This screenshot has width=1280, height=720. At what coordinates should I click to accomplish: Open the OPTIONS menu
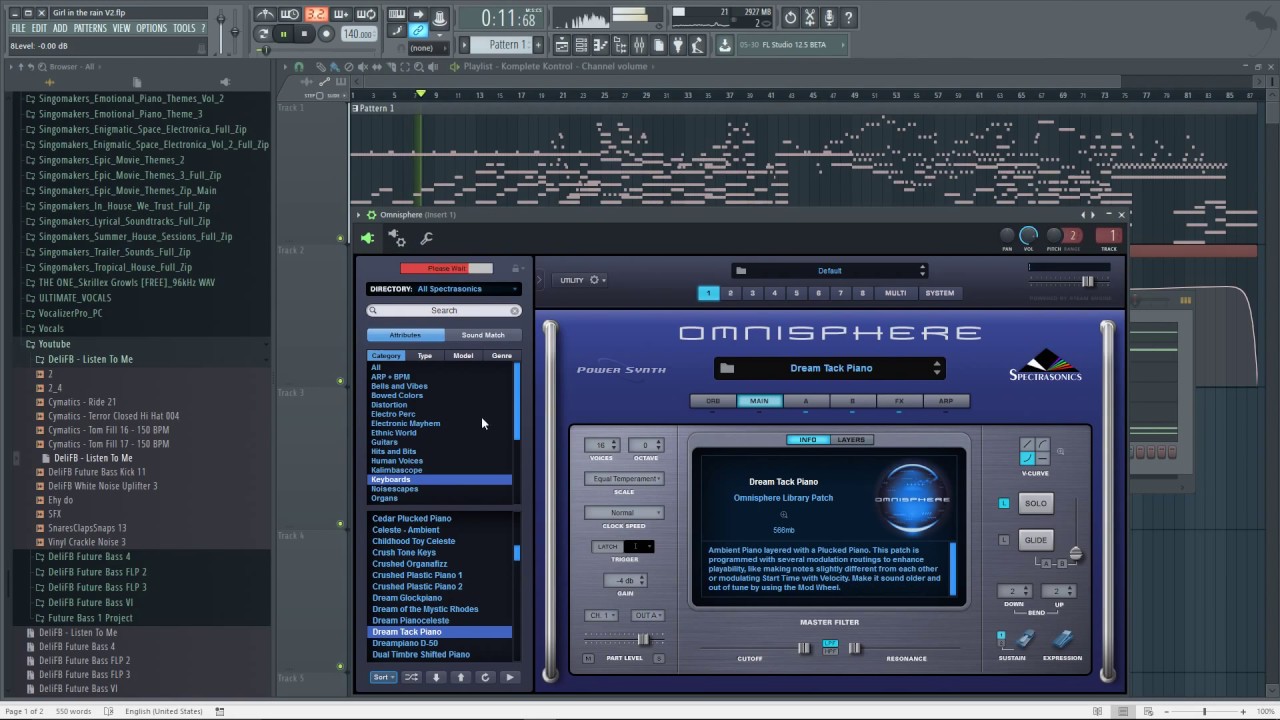[151, 28]
